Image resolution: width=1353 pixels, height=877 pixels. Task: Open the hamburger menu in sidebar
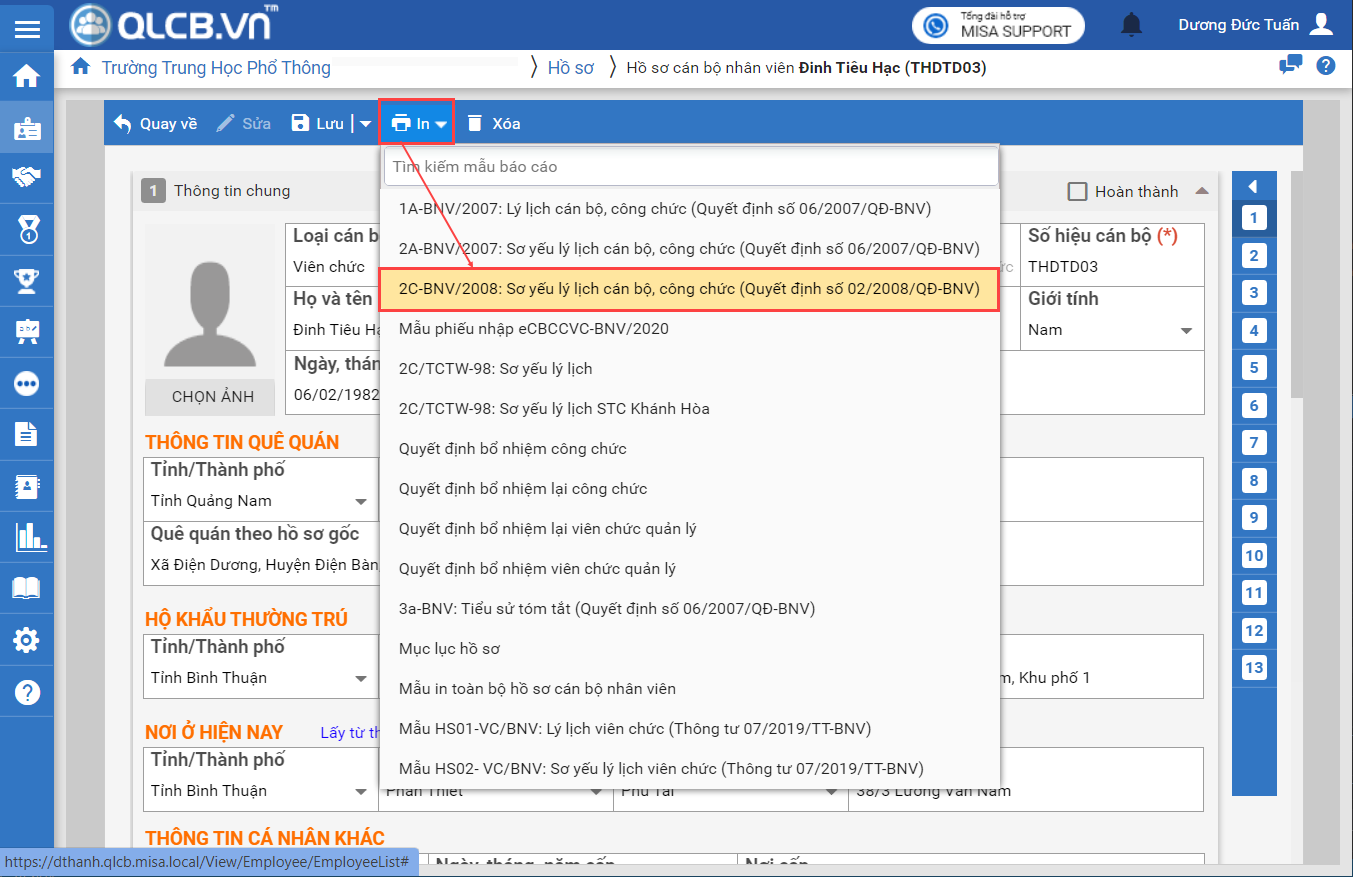click(27, 27)
